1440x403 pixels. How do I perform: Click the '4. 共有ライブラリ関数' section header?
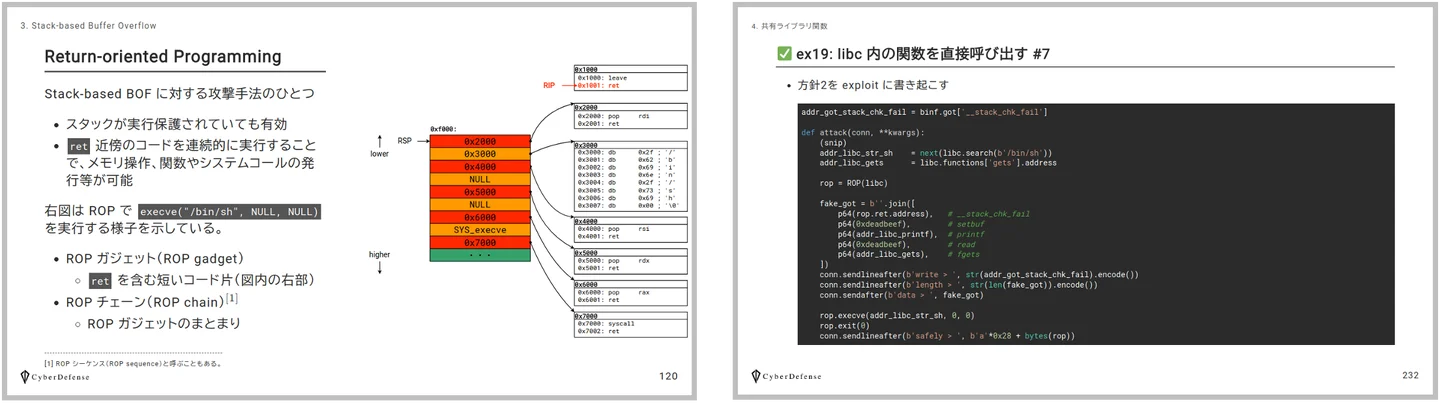790,25
